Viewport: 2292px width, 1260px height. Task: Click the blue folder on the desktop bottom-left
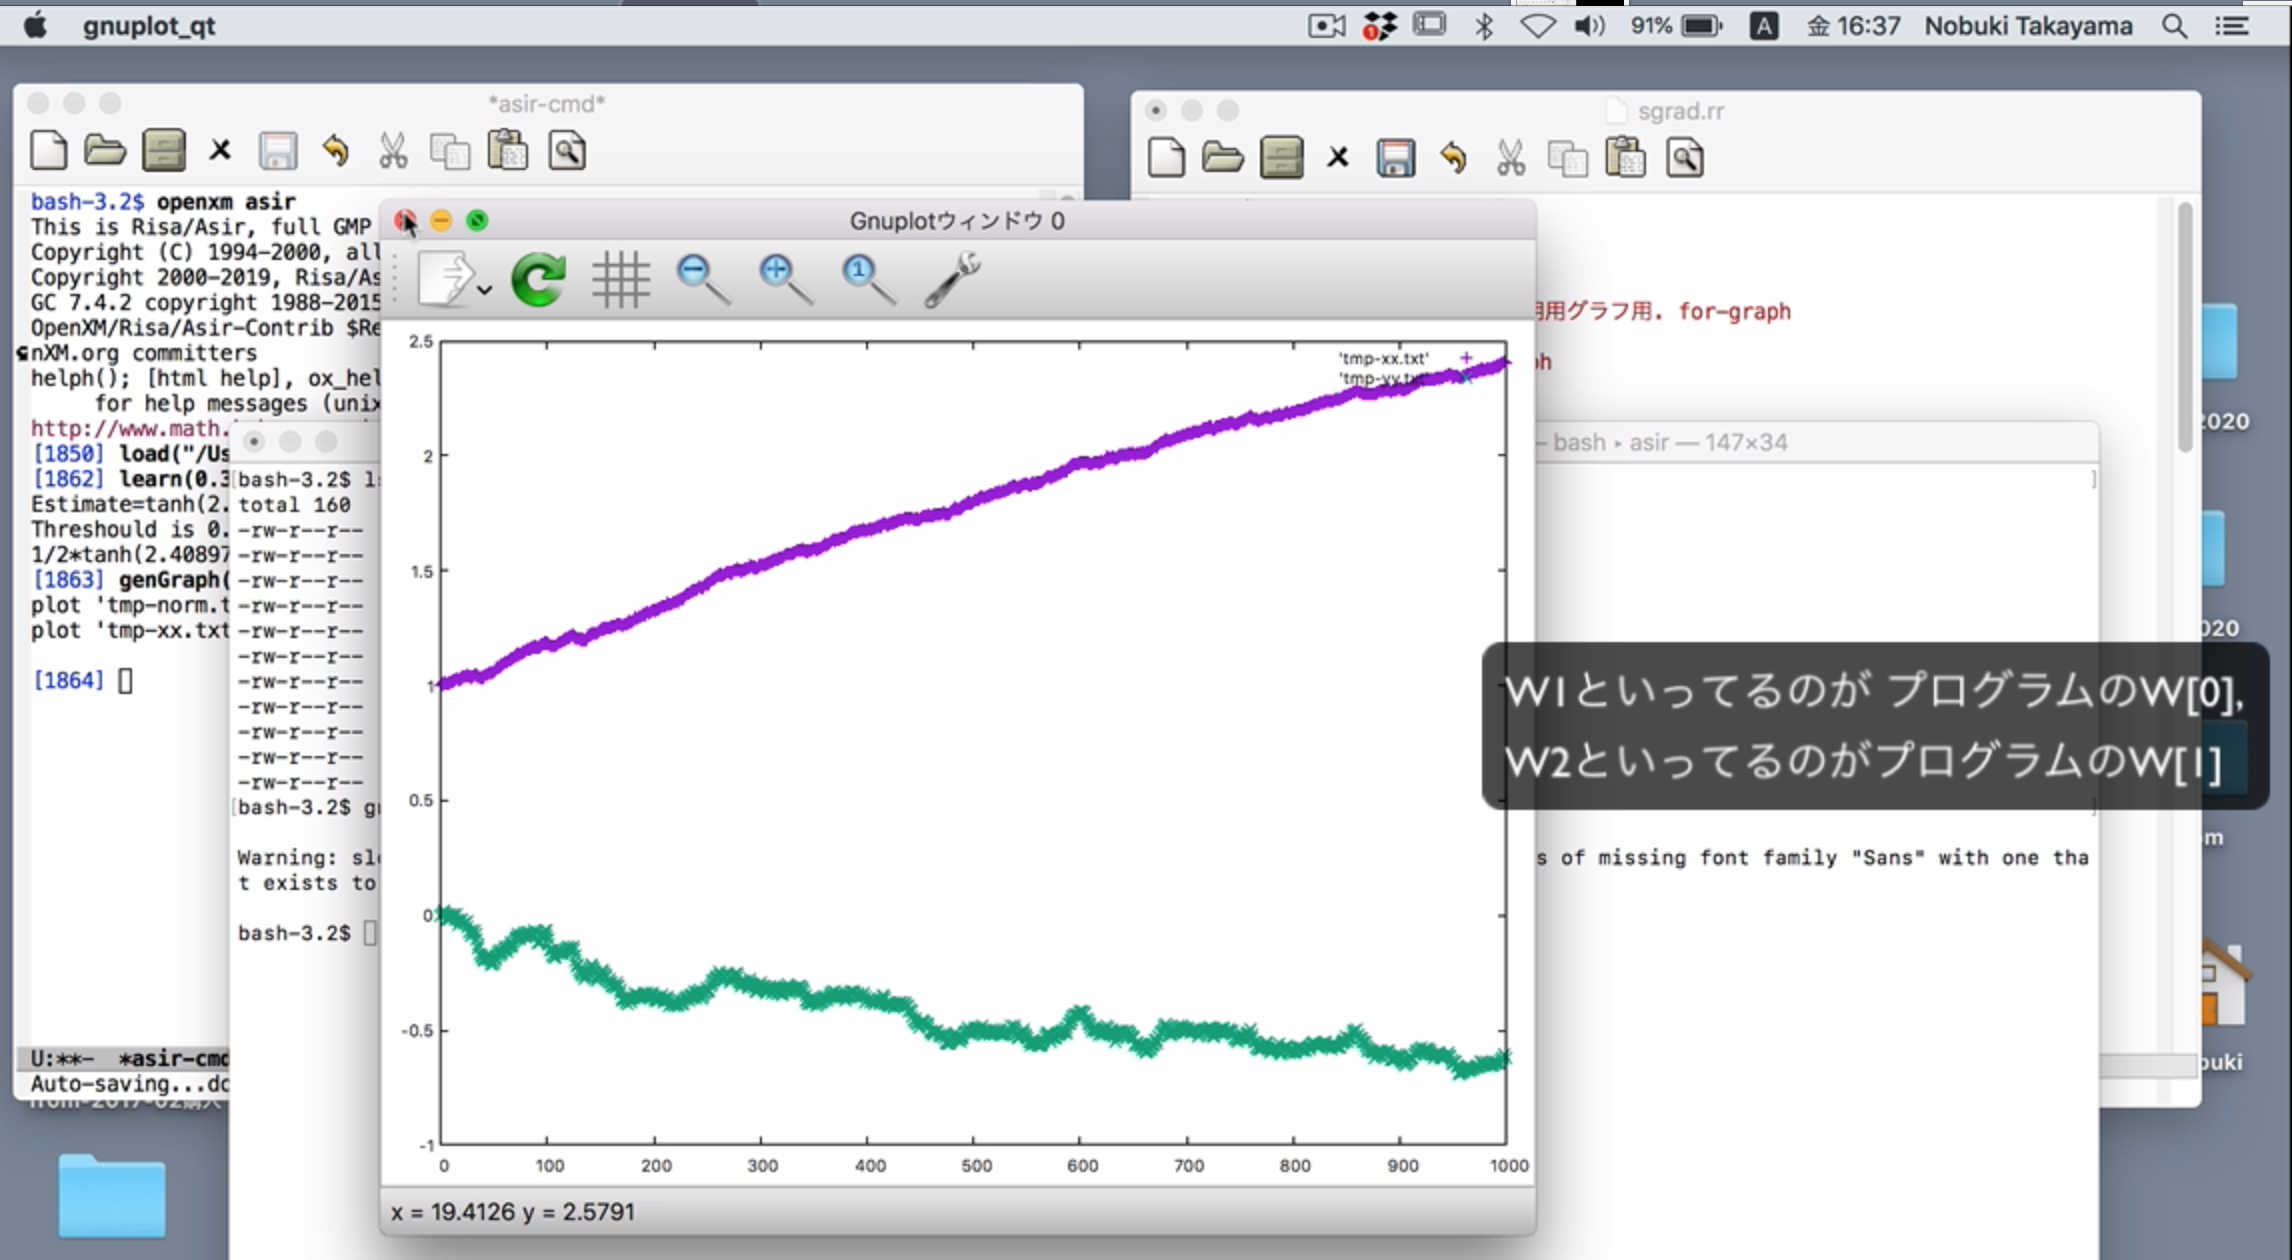(111, 1196)
